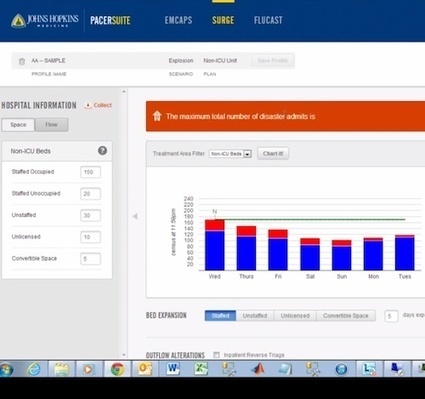This screenshot has height=399, width=425.
Task: Open the Windows Start button
Action: [x=7, y=369]
